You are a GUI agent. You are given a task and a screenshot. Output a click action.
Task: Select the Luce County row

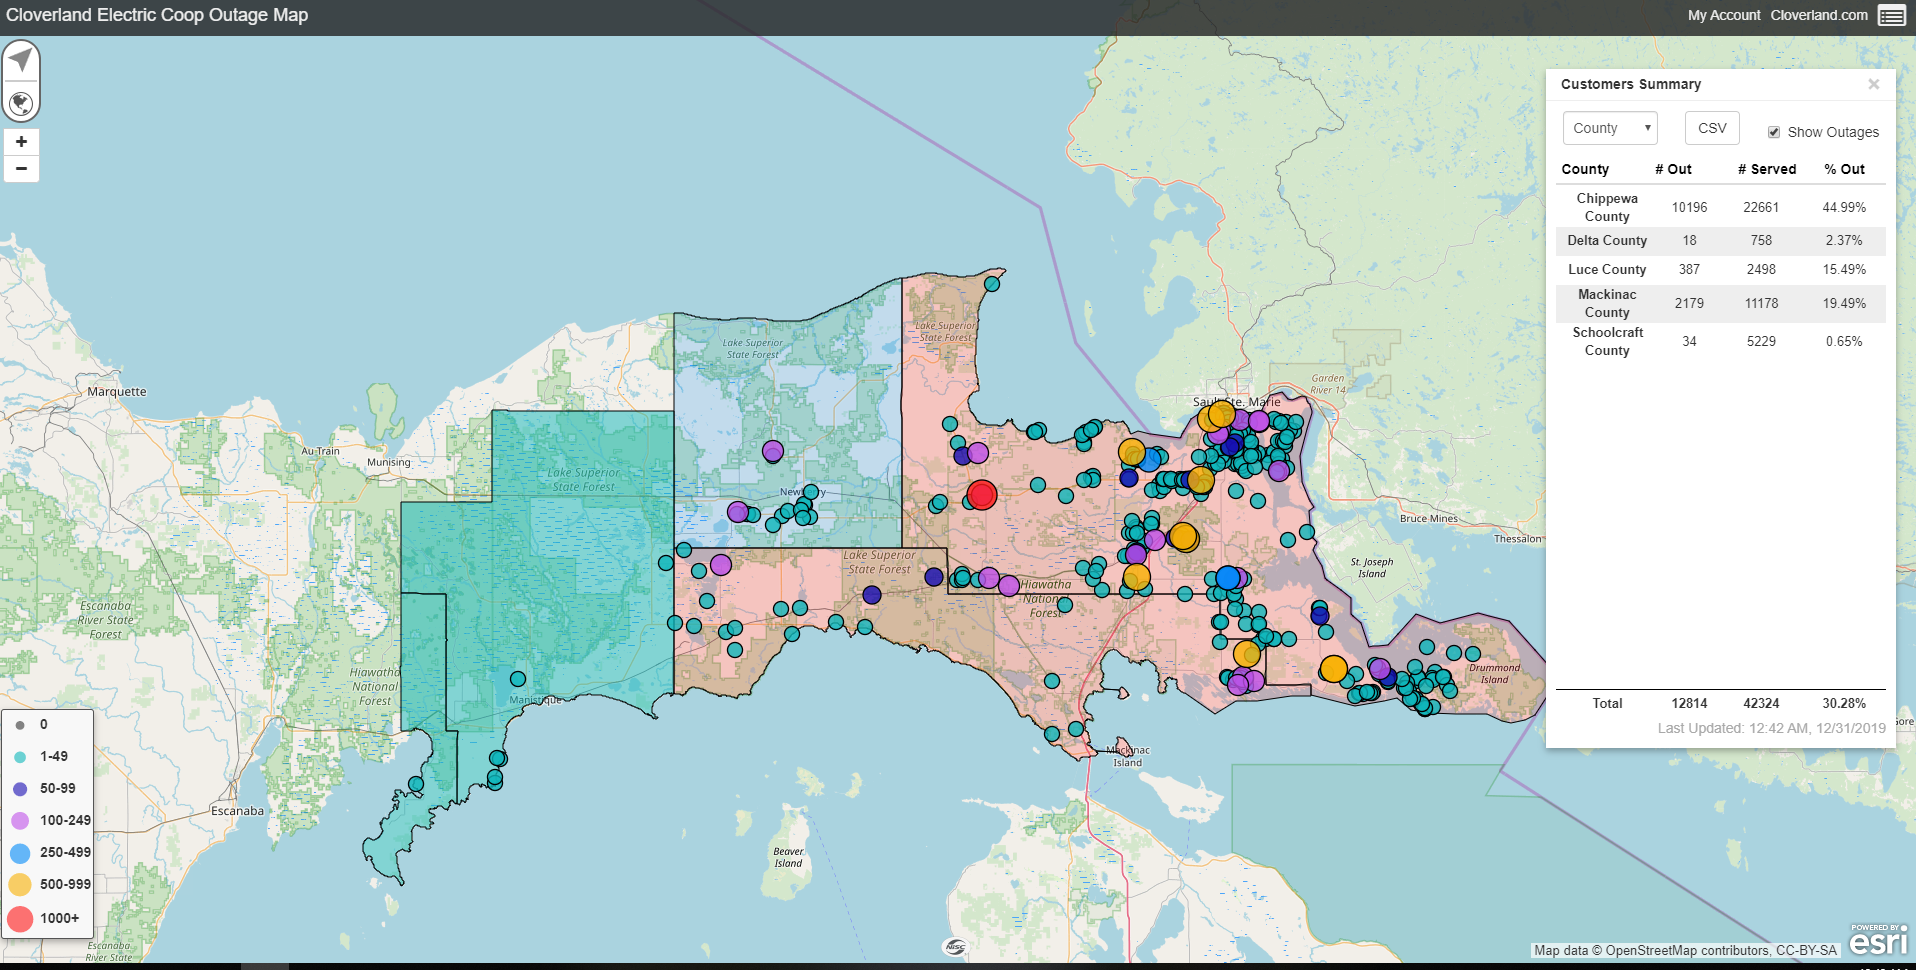1720,269
